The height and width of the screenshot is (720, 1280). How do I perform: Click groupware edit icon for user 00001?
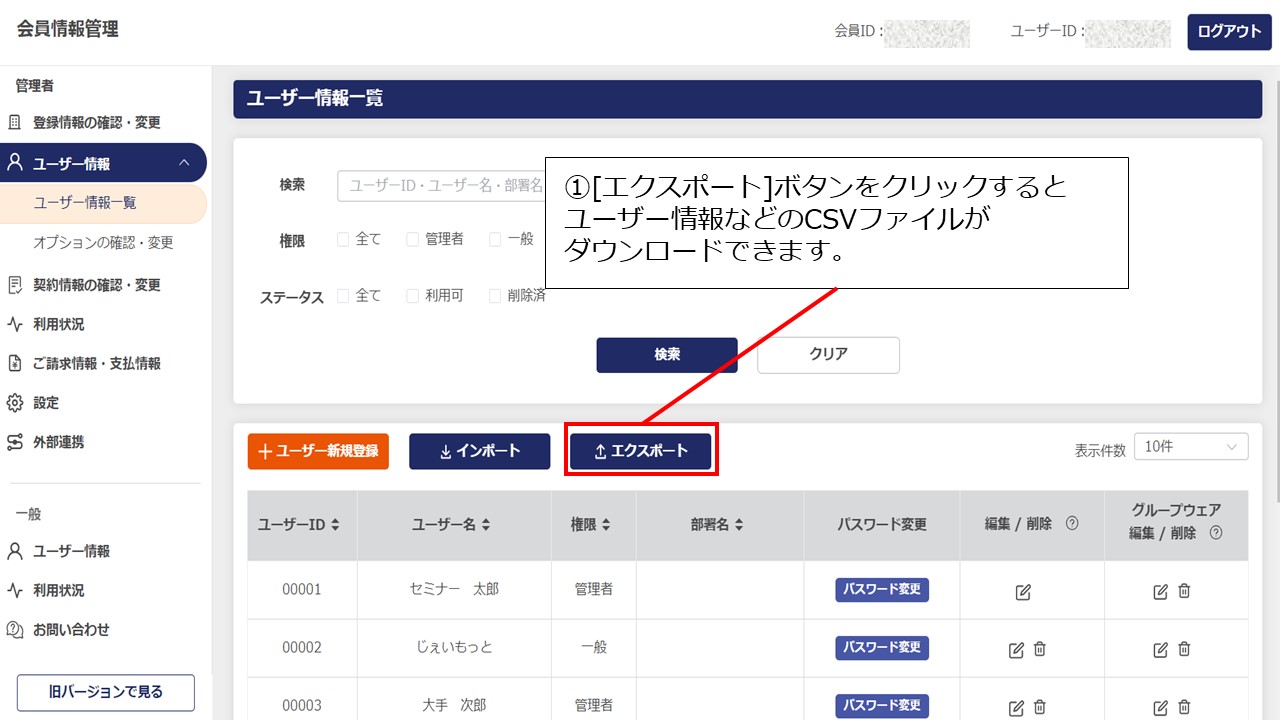(x=1160, y=592)
